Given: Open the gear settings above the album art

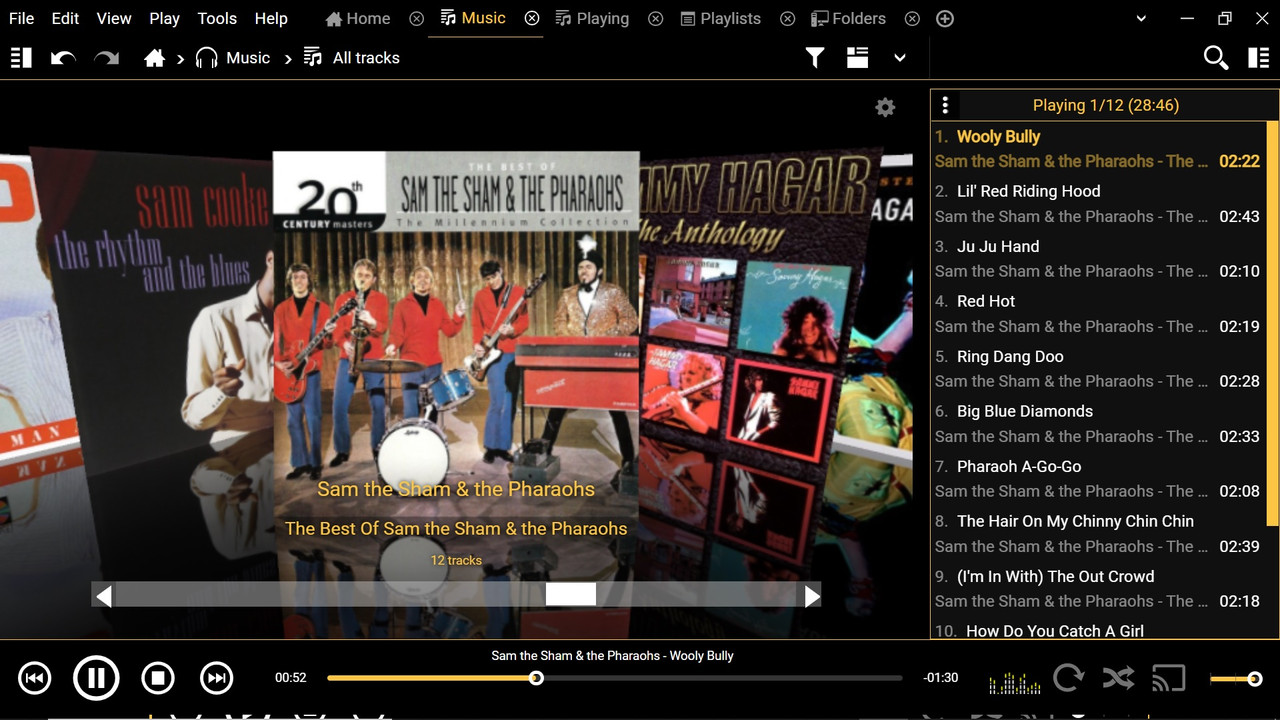Looking at the screenshot, I should [x=884, y=106].
